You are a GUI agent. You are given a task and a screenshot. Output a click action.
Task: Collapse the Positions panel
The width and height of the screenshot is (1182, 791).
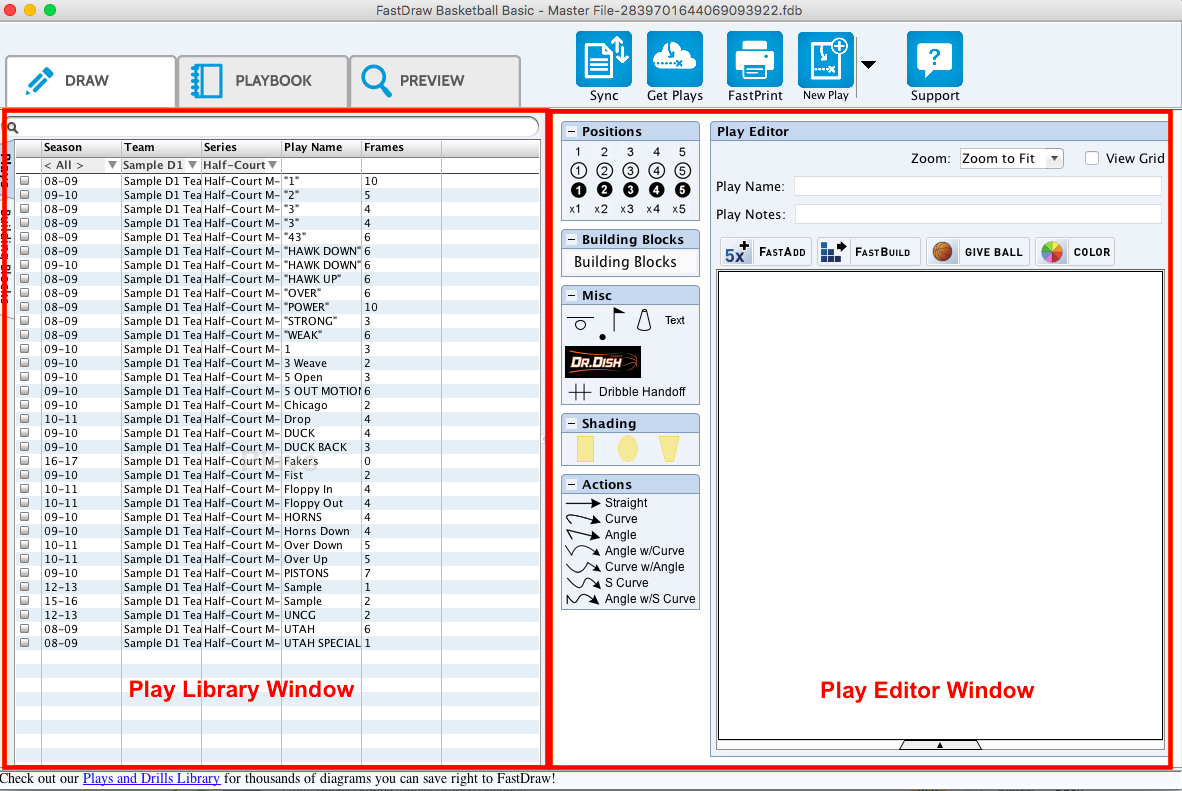[x=571, y=131]
